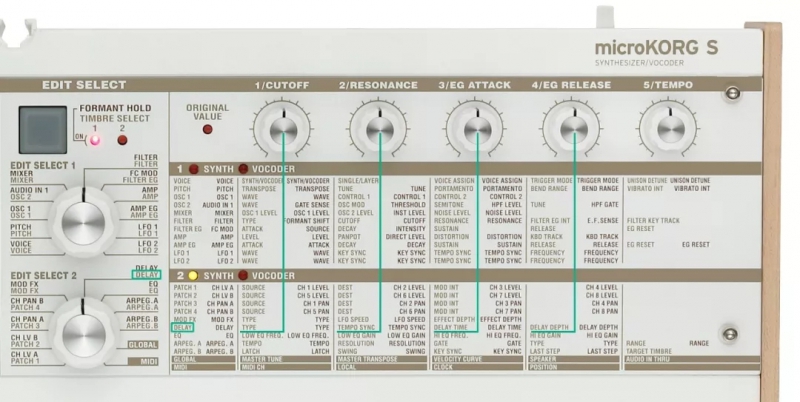
Task: Click the INST LEVEL parameter text
Action: [409, 213]
